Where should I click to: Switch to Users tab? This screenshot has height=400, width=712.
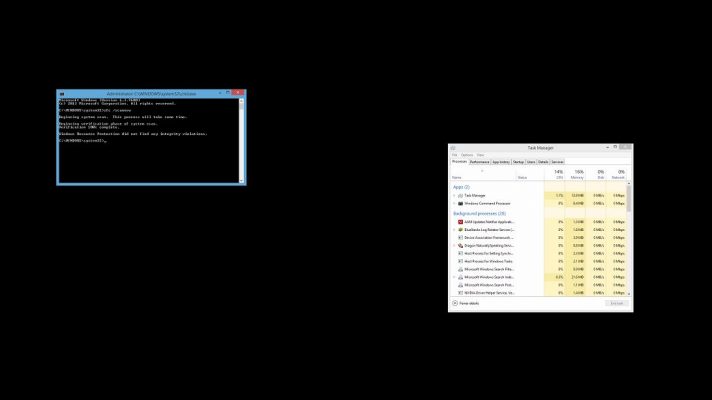pos(531,162)
